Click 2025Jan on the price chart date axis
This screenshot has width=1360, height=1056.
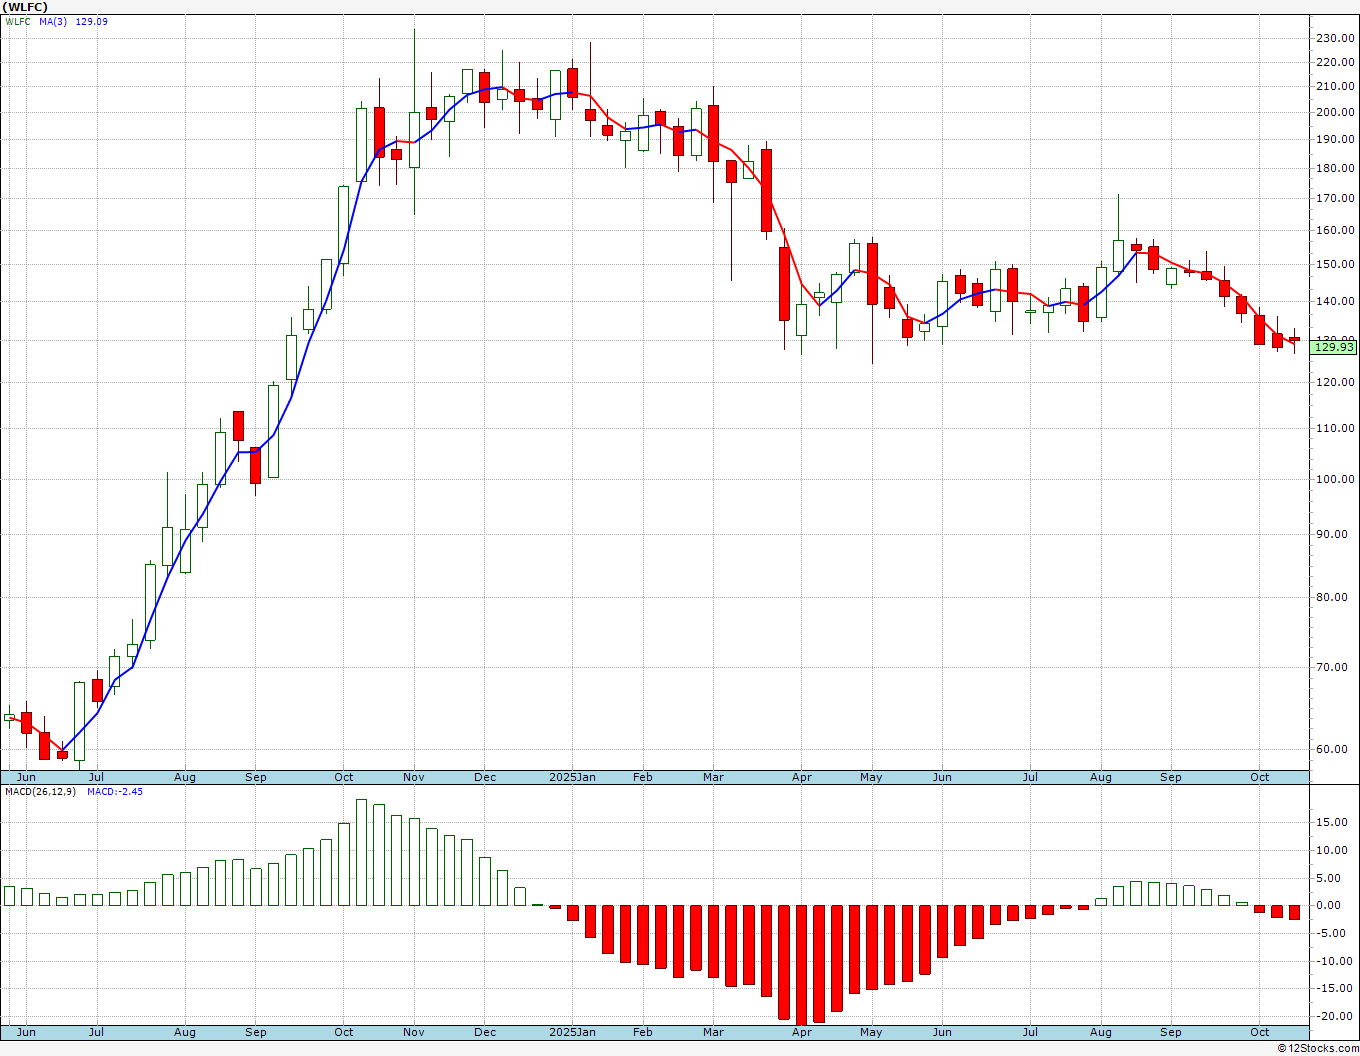click(x=573, y=777)
